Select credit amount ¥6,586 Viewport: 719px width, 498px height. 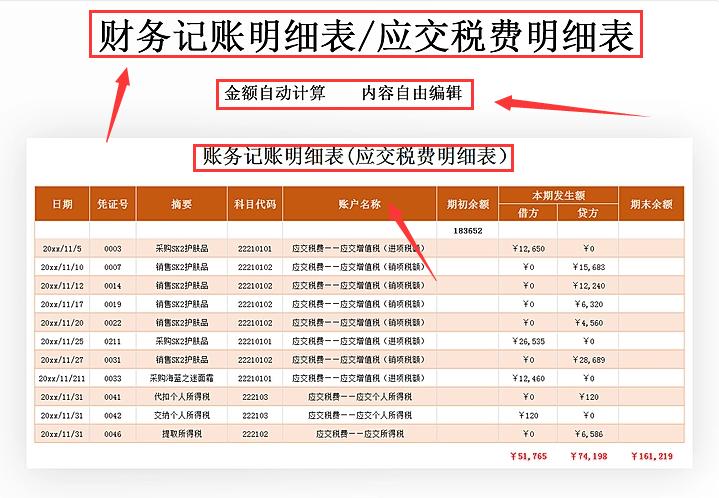click(x=589, y=434)
